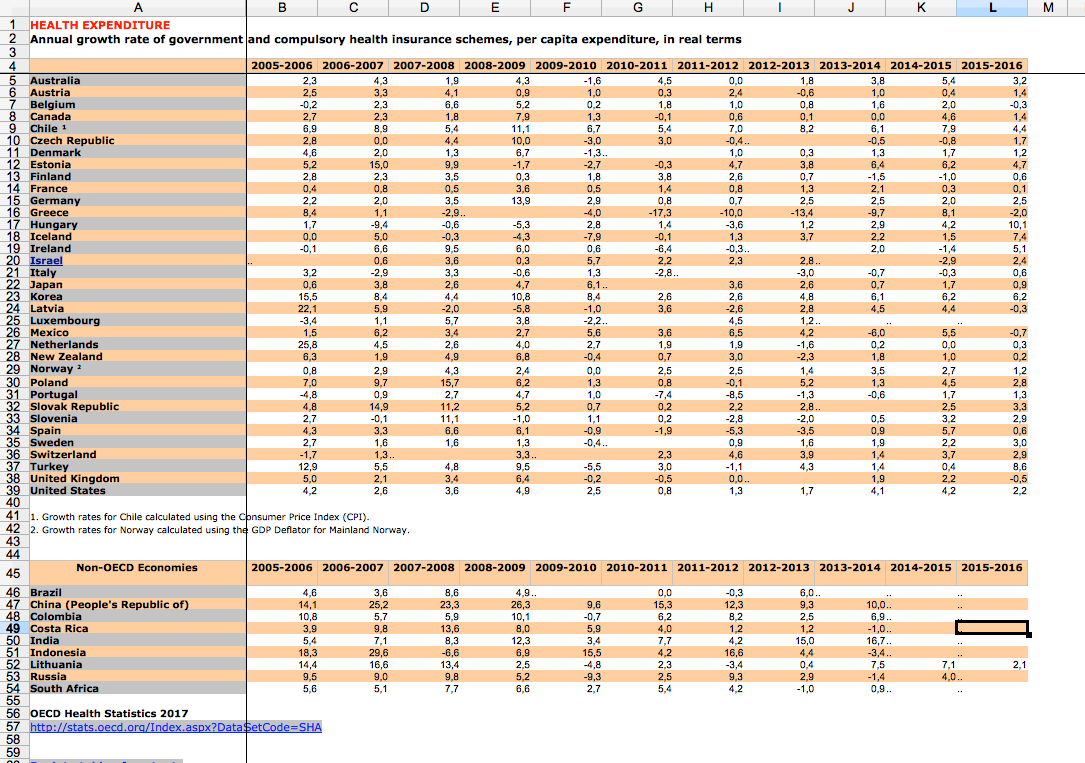Click the Non-OECD Economies header cell
Screen dimensions: 1085x763
(x=137, y=568)
